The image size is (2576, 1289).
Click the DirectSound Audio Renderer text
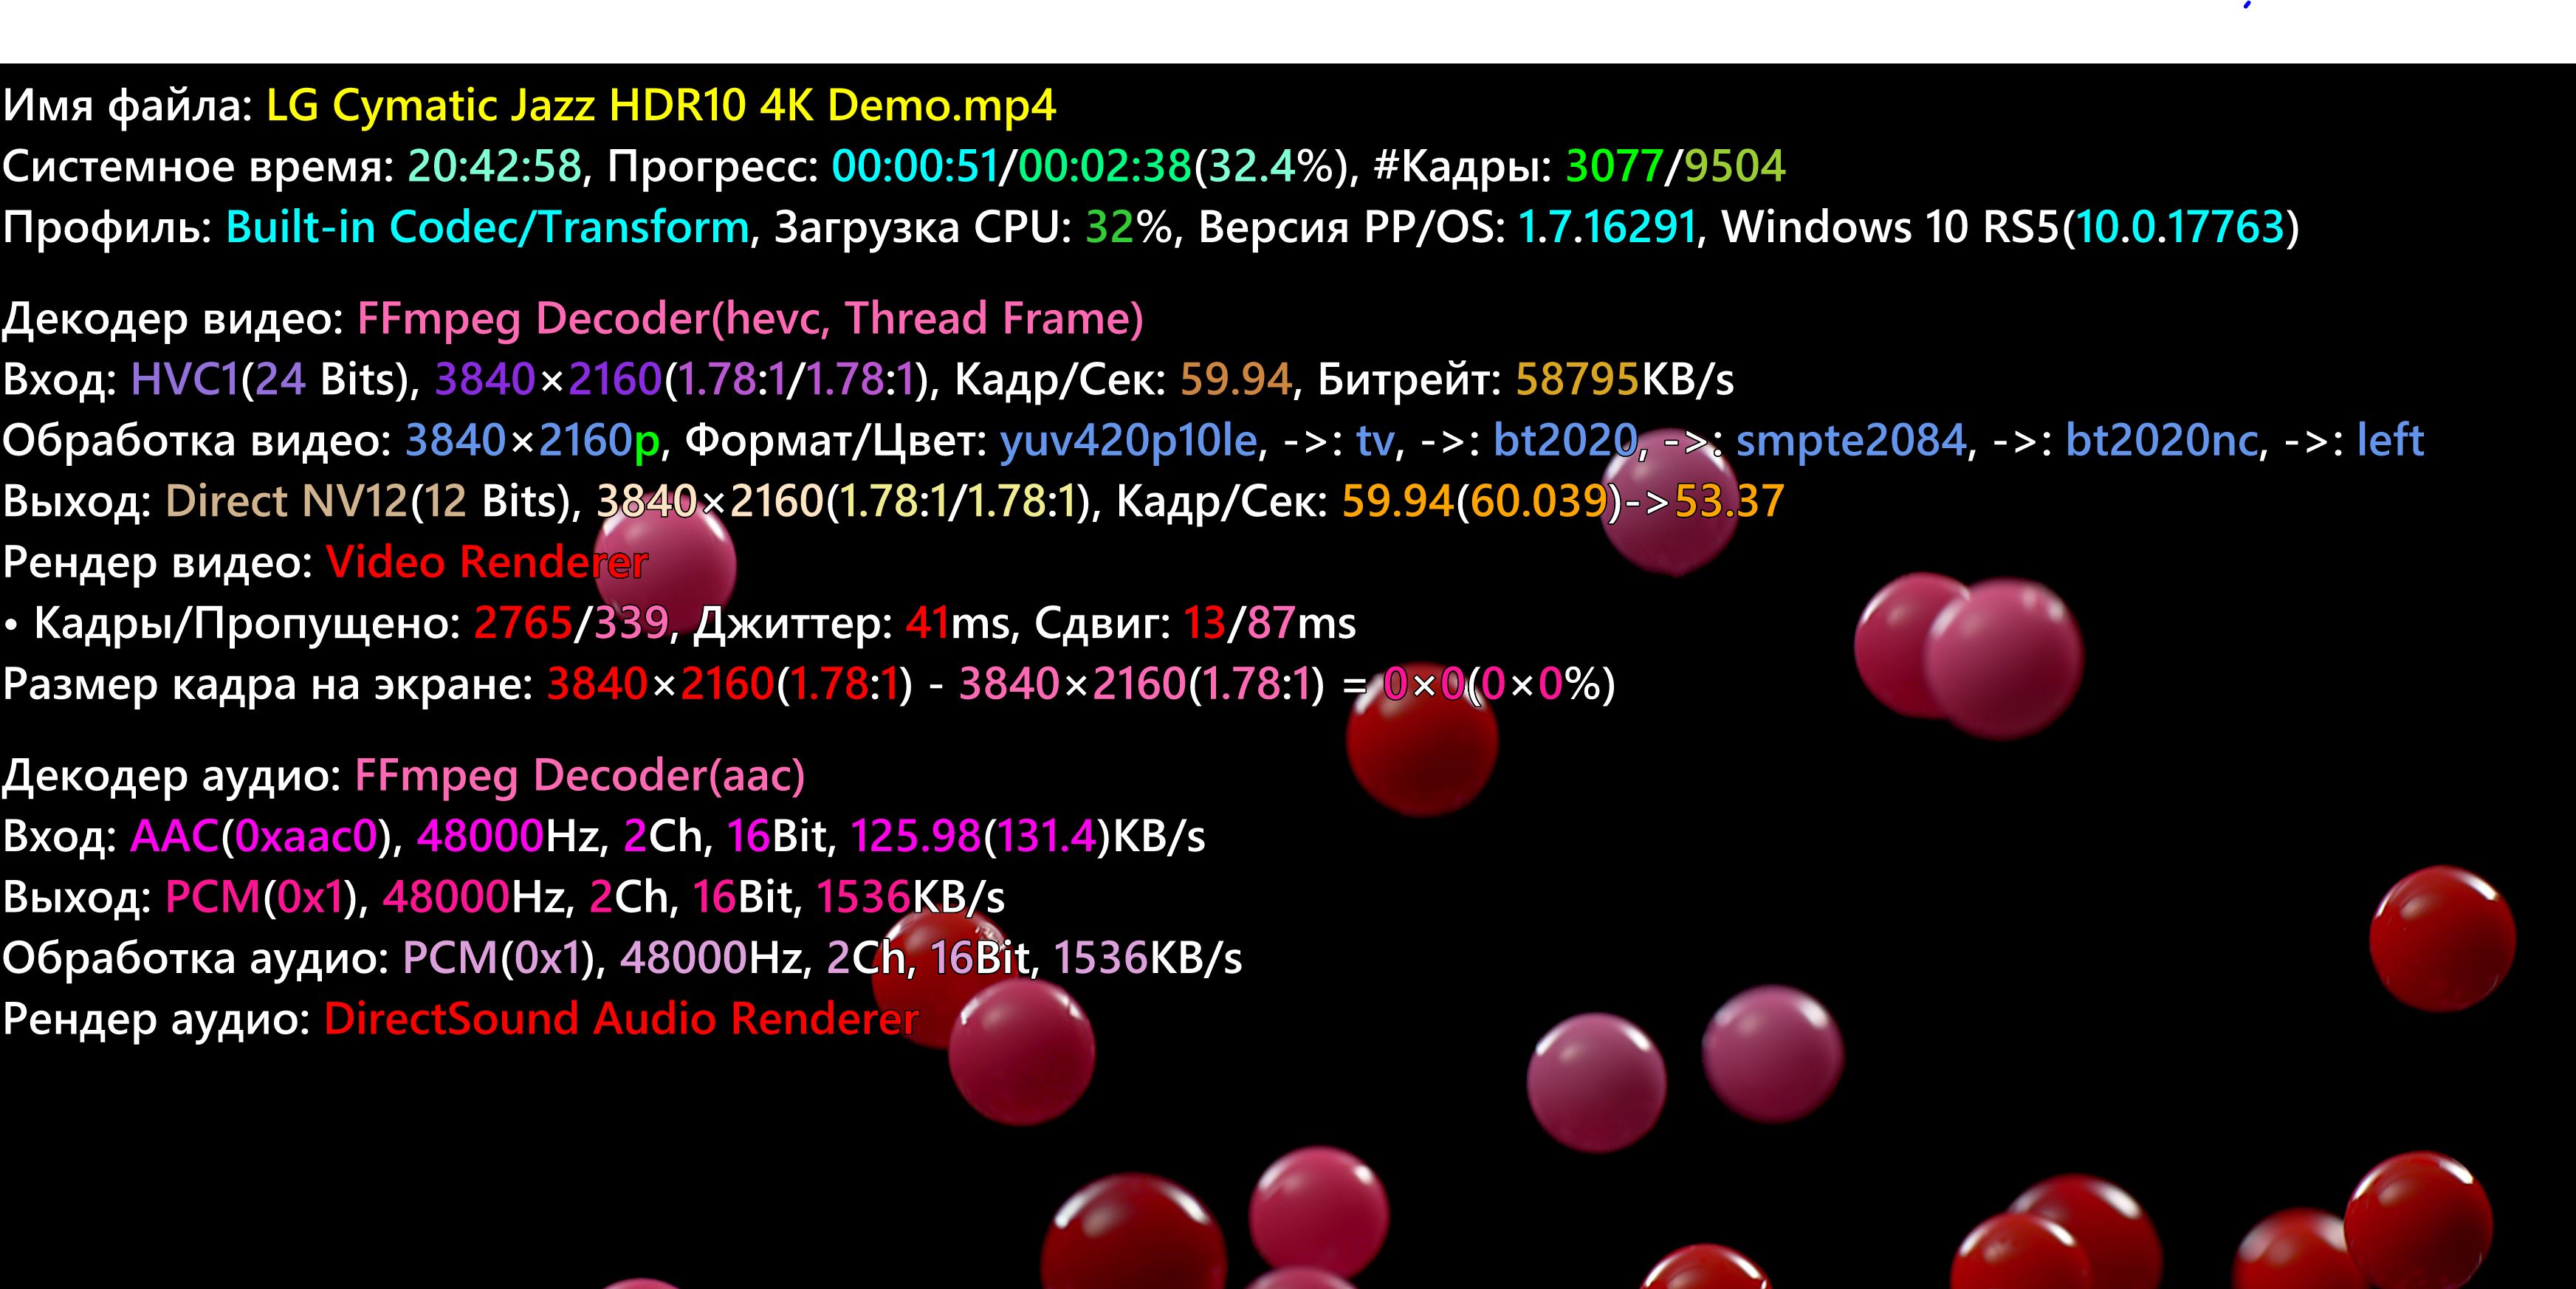coord(621,1020)
